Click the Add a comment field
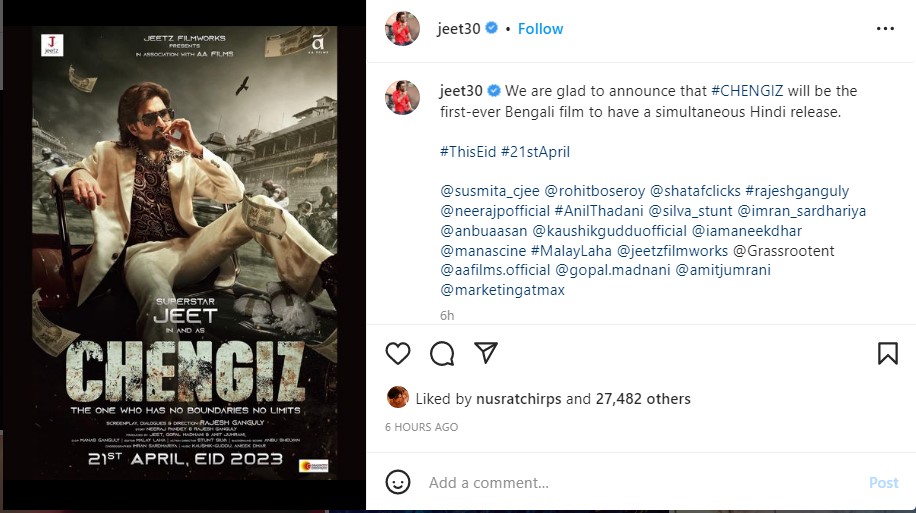The width and height of the screenshot is (916, 513). point(643,483)
